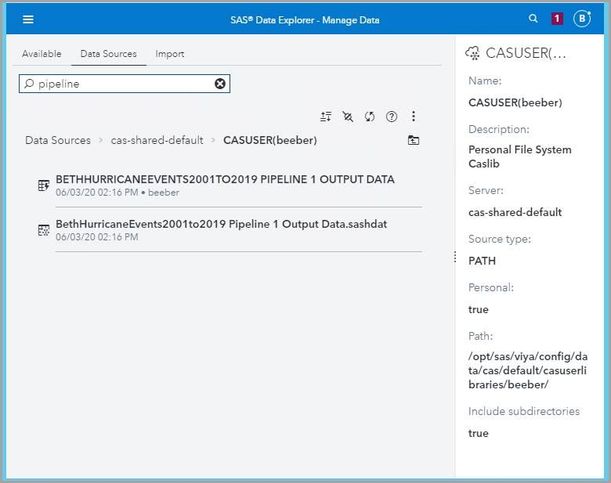This screenshot has height=483, width=611.
Task: Click the sort order icon
Action: (x=326, y=116)
